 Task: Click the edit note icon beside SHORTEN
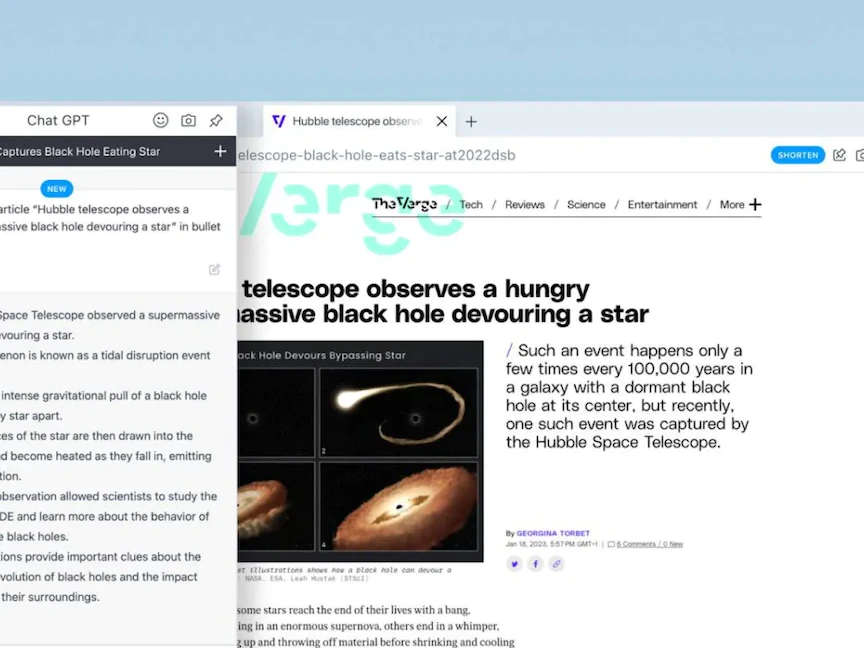pos(839,155)
